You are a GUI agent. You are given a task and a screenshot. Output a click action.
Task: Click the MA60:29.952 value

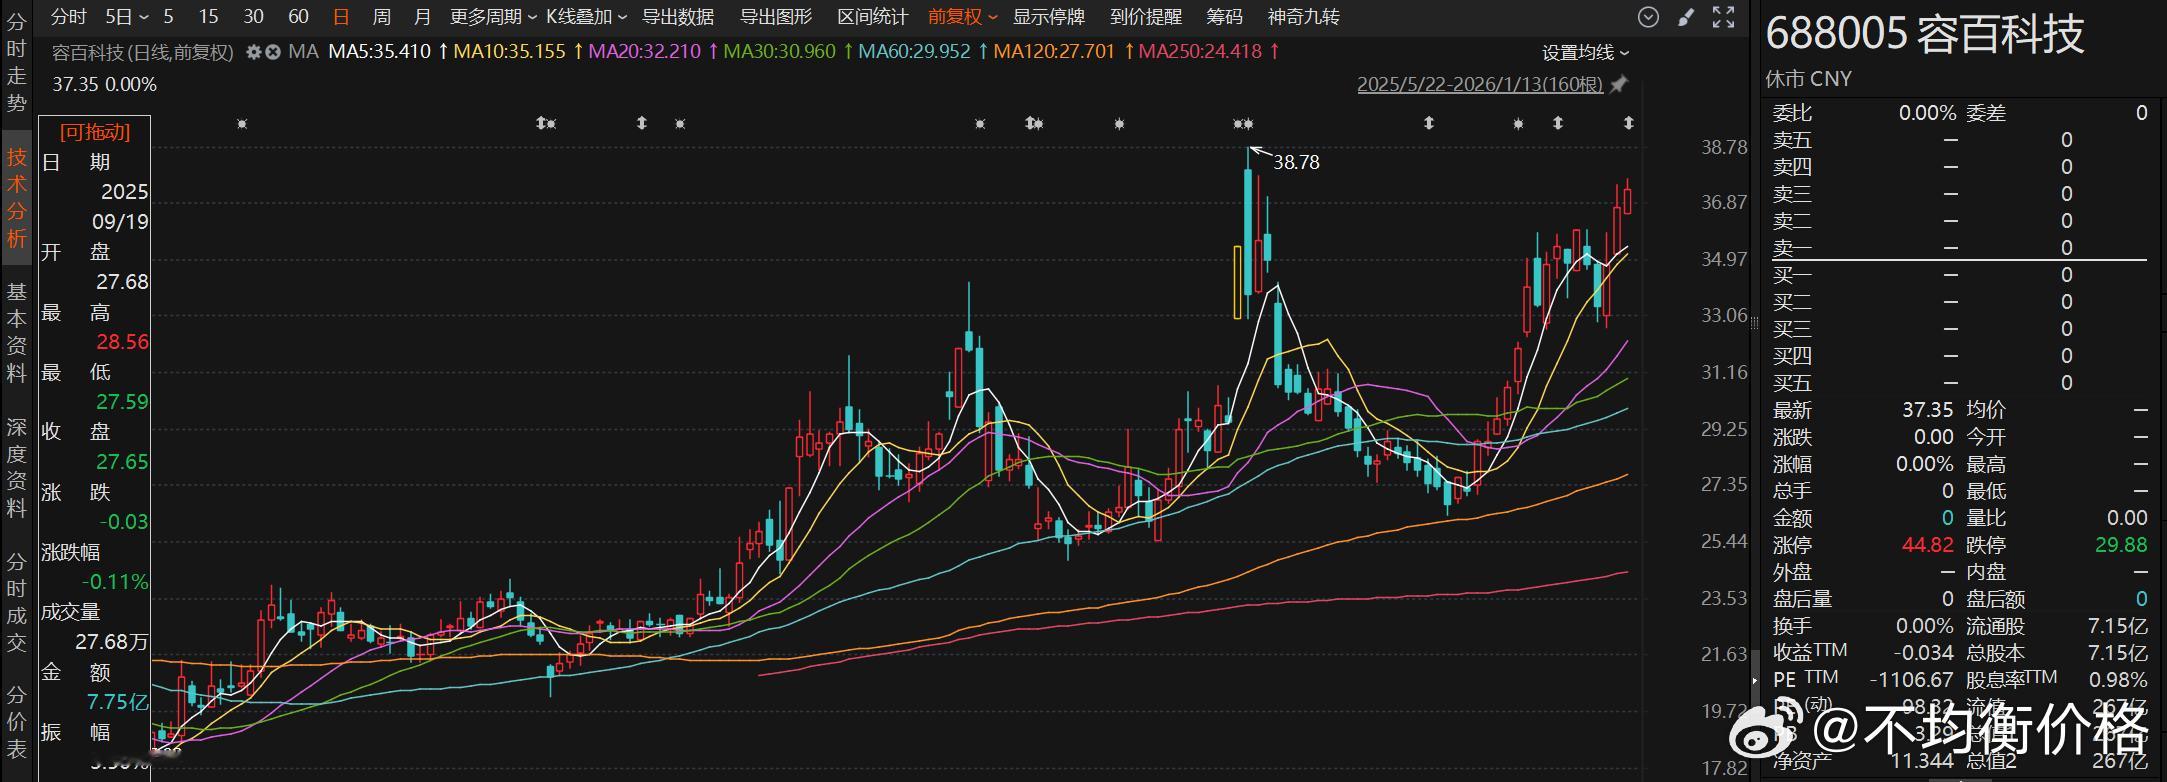coord(915,52)
